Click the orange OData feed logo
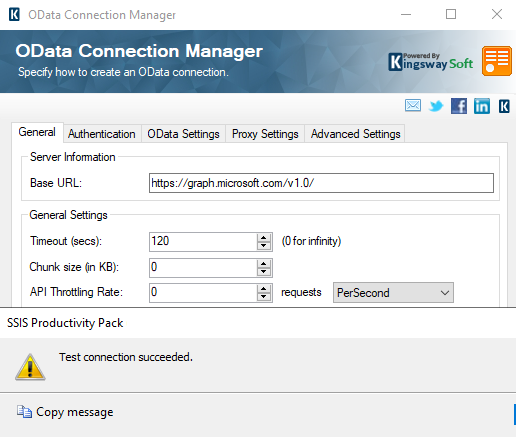This screenshot has height=437, width=516. 497,61
